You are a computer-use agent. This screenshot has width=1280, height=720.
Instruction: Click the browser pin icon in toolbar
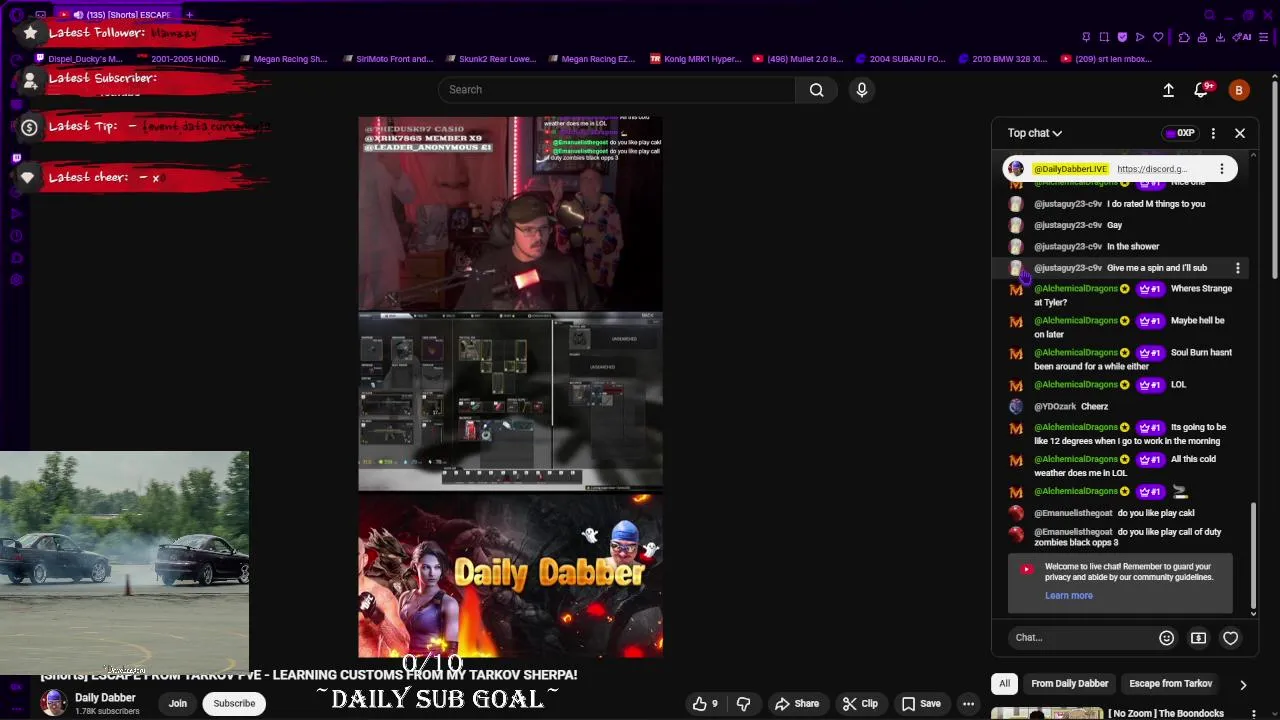(x=1086, y=37)
